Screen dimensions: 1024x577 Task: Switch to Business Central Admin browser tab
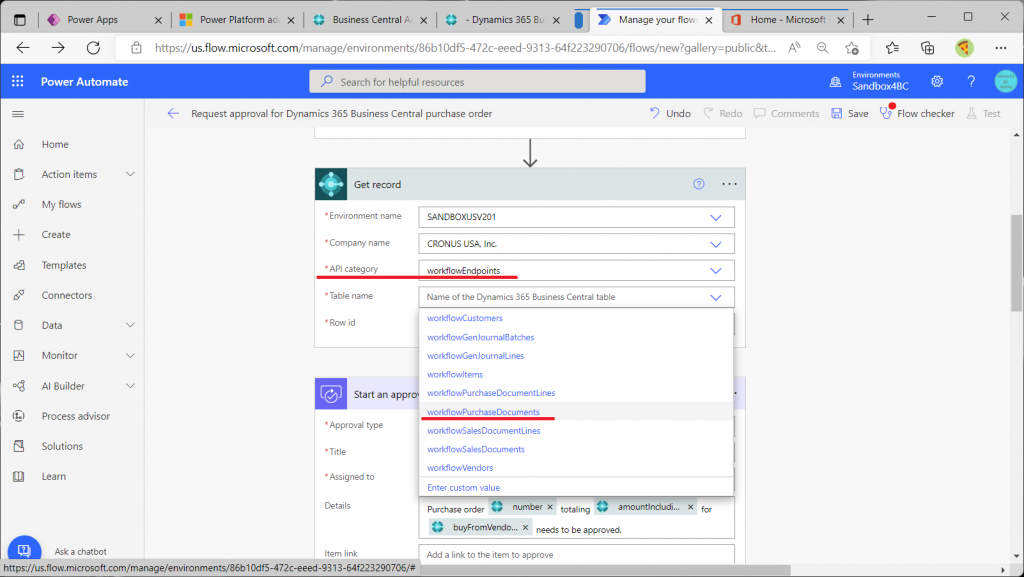pos(369,20)
